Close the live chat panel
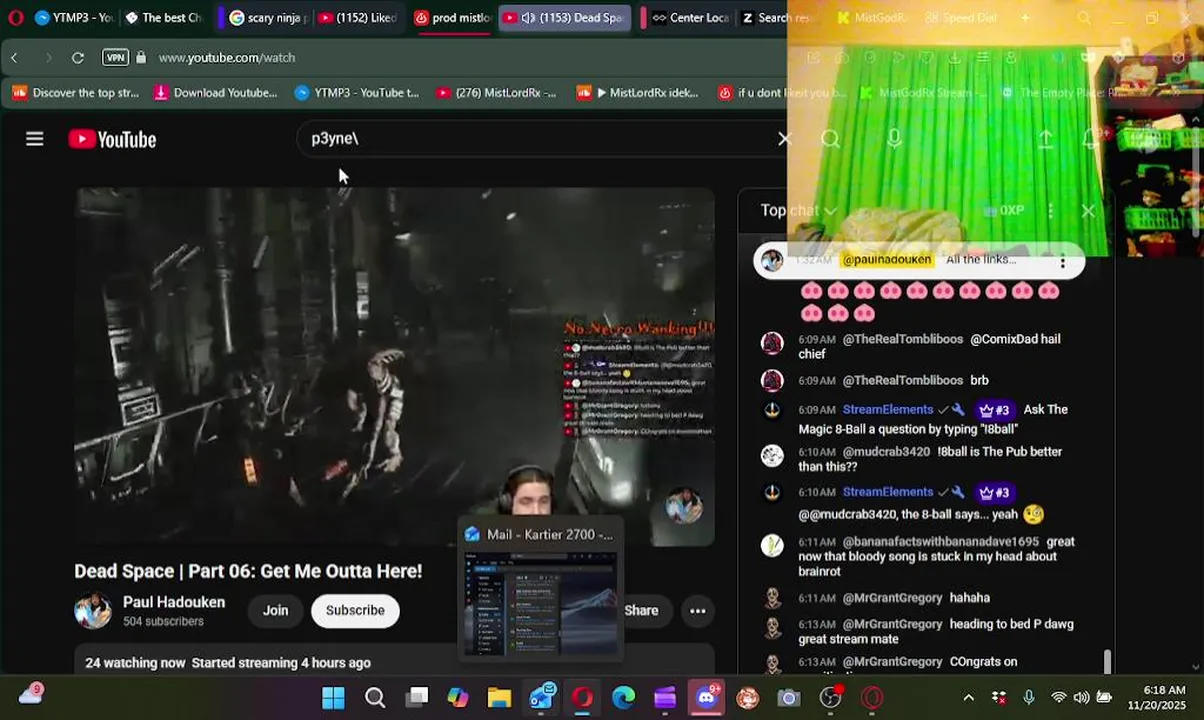Screen dimensions: 1204x720 [x=1088, y=211]
